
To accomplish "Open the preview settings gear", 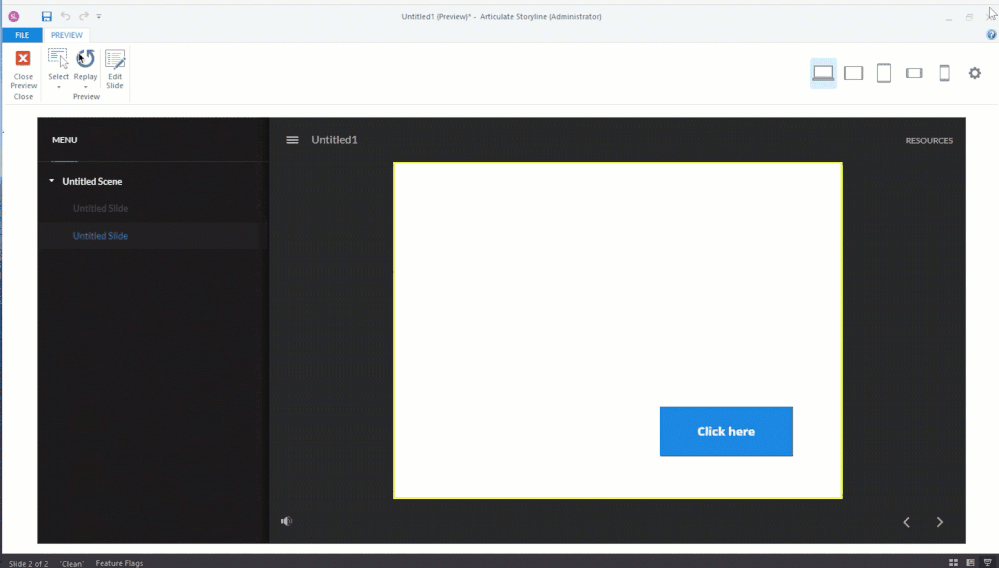I will (x=975, y=73).
